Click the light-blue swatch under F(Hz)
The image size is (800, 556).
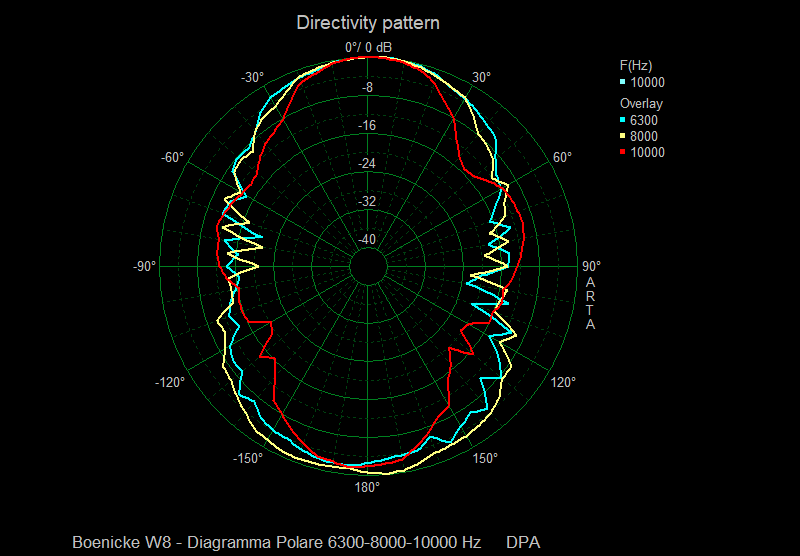coord(623,83)
